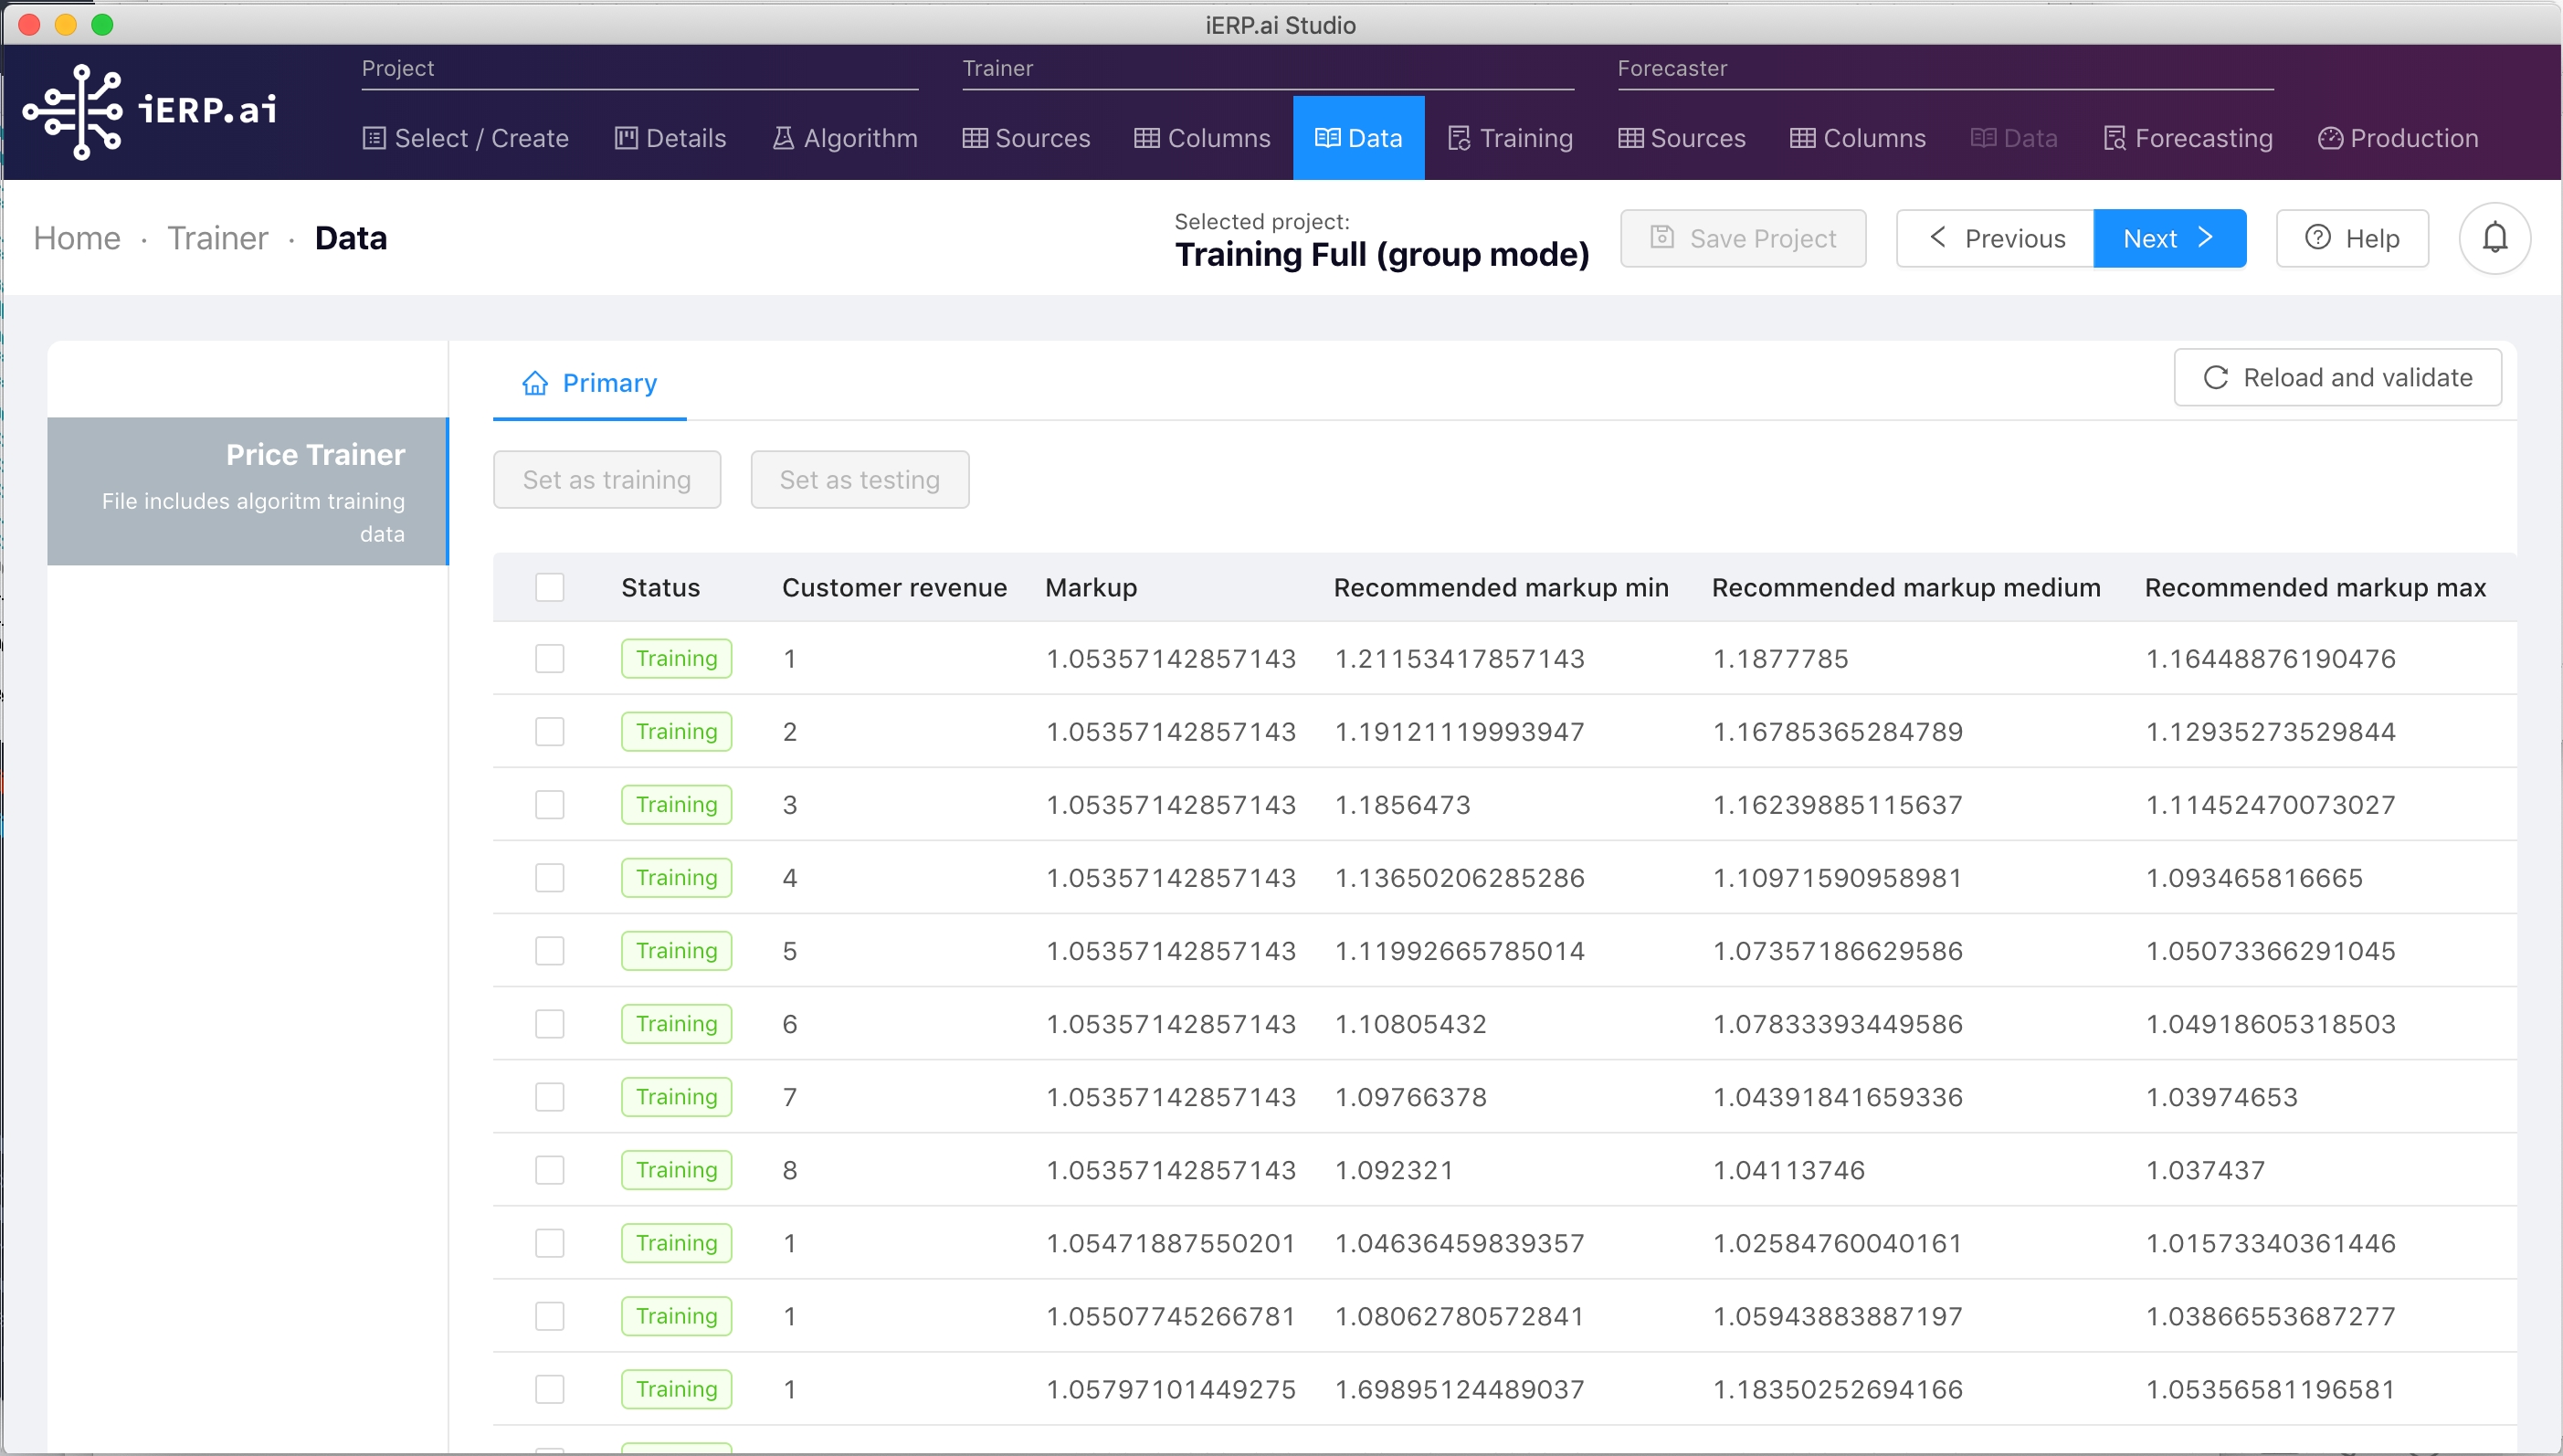
Task: Click the Reload and validate refresh icon
Action: [2215, 377]
